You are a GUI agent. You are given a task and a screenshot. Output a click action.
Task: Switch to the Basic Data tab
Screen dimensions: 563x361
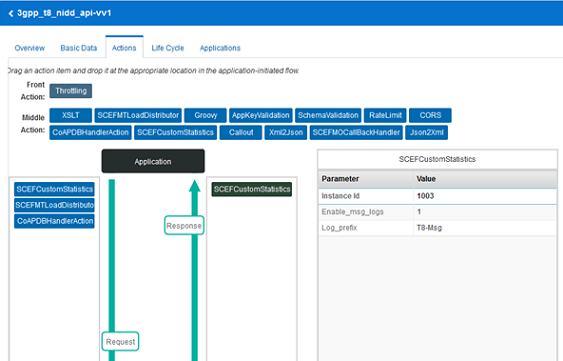click(x=79, y=48)
